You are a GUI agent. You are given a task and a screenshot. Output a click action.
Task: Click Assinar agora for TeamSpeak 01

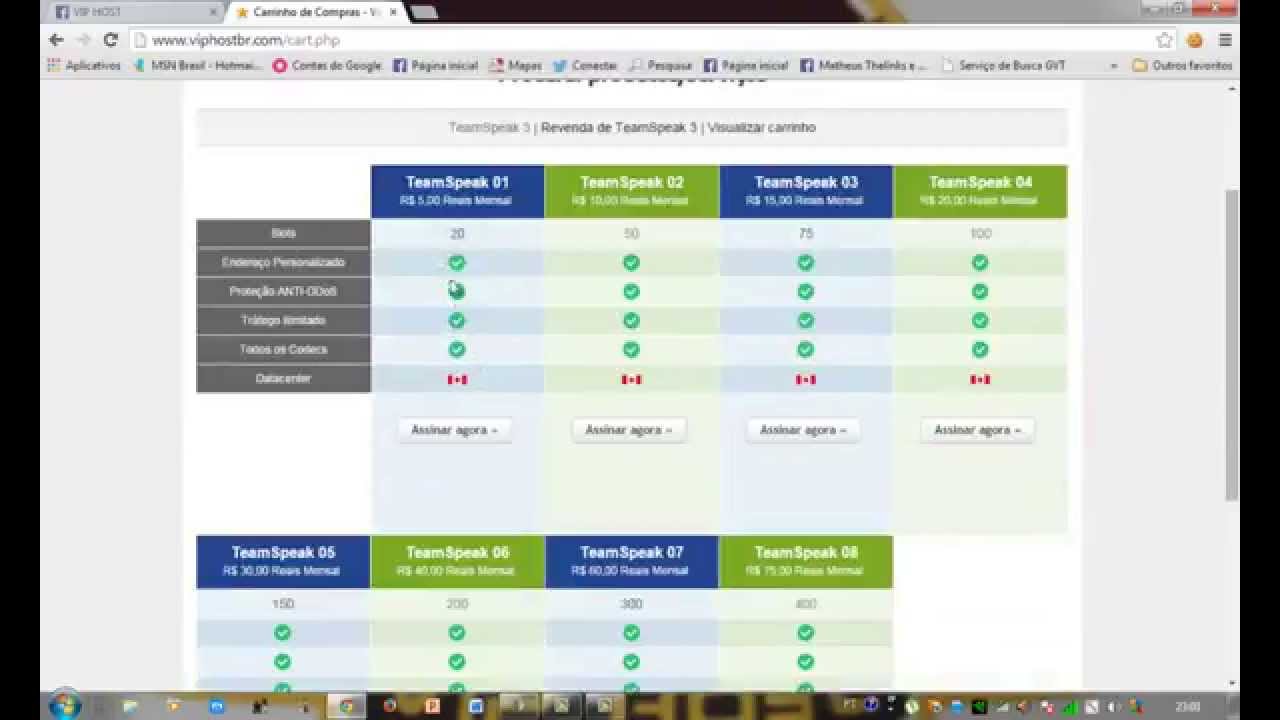(x=454, y=430)
